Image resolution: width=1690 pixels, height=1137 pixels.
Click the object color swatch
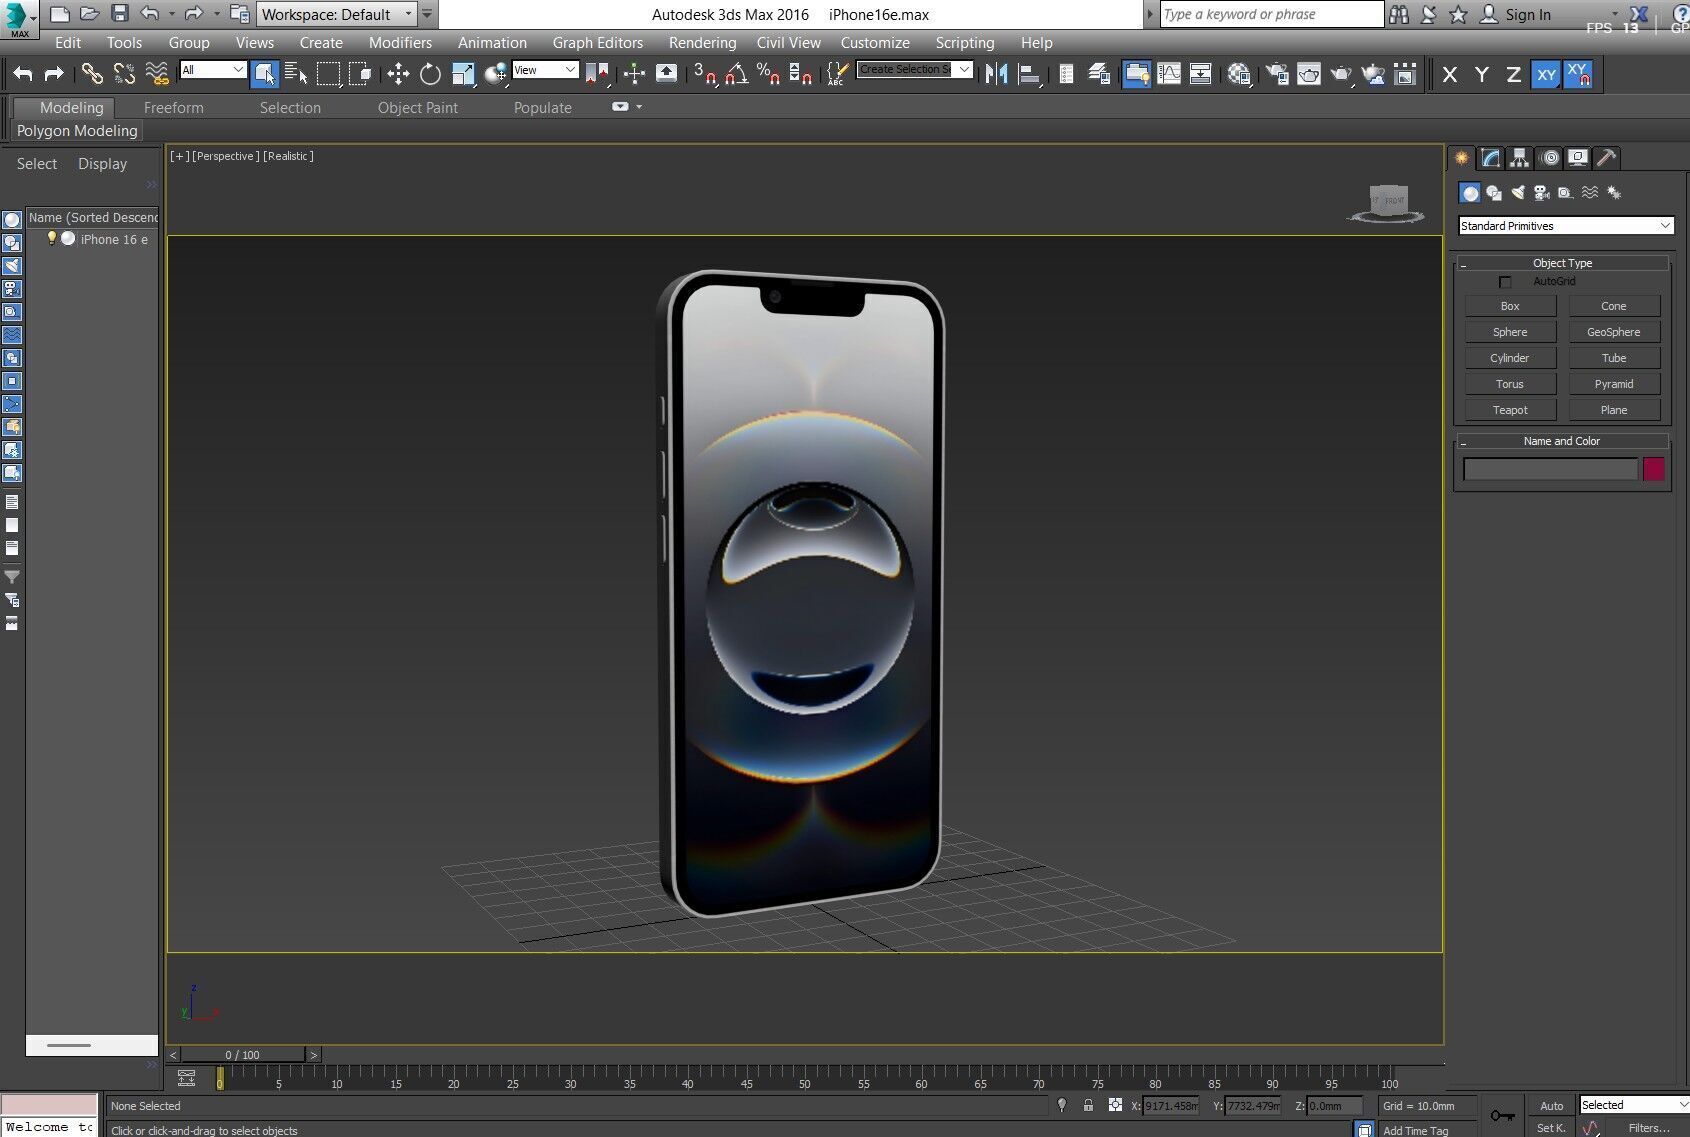click(x=1654, y=469)
